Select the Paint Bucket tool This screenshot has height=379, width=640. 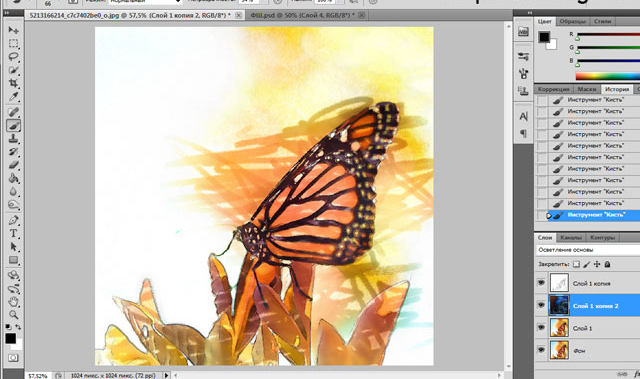click(x=13, y=178)
